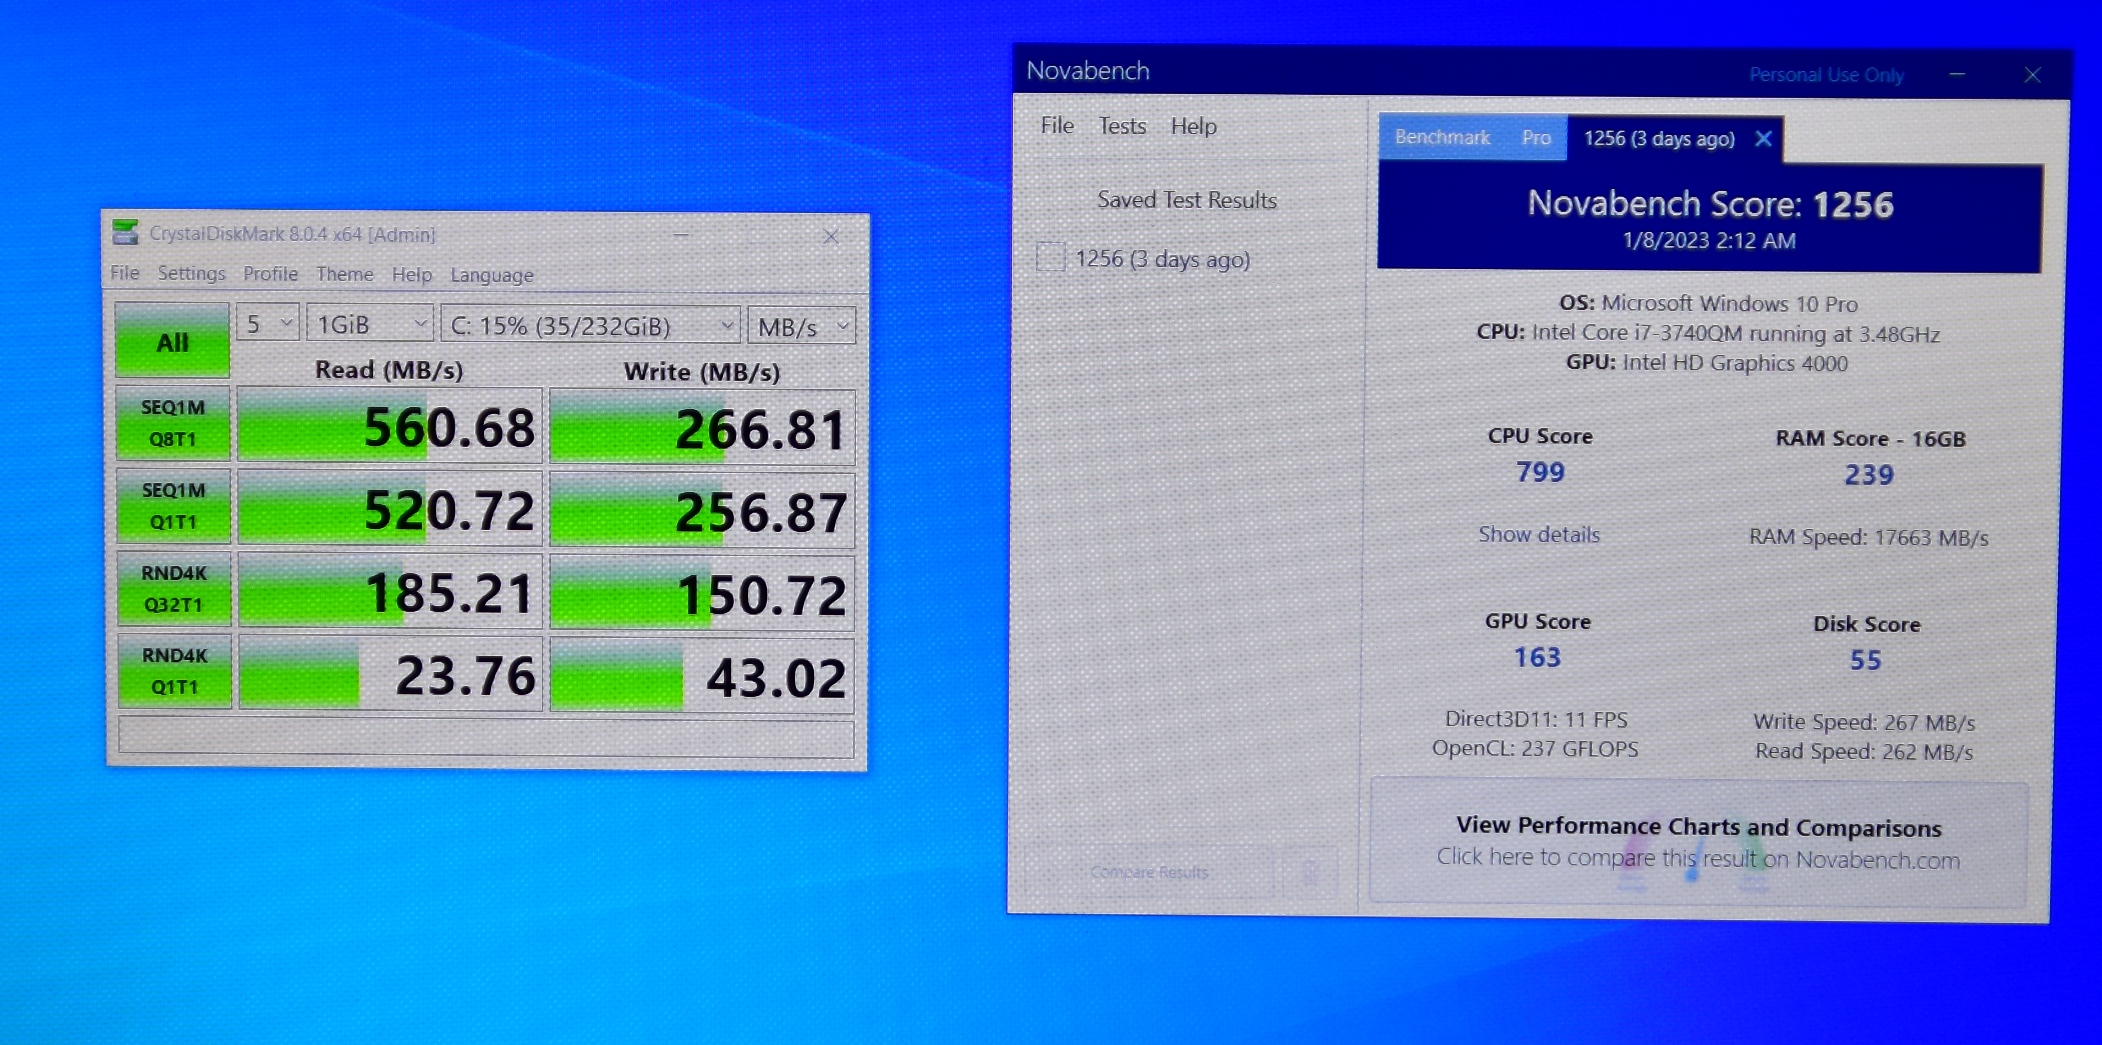Click the 23.76 RND4K Q1T1 read result

[391, 675]
